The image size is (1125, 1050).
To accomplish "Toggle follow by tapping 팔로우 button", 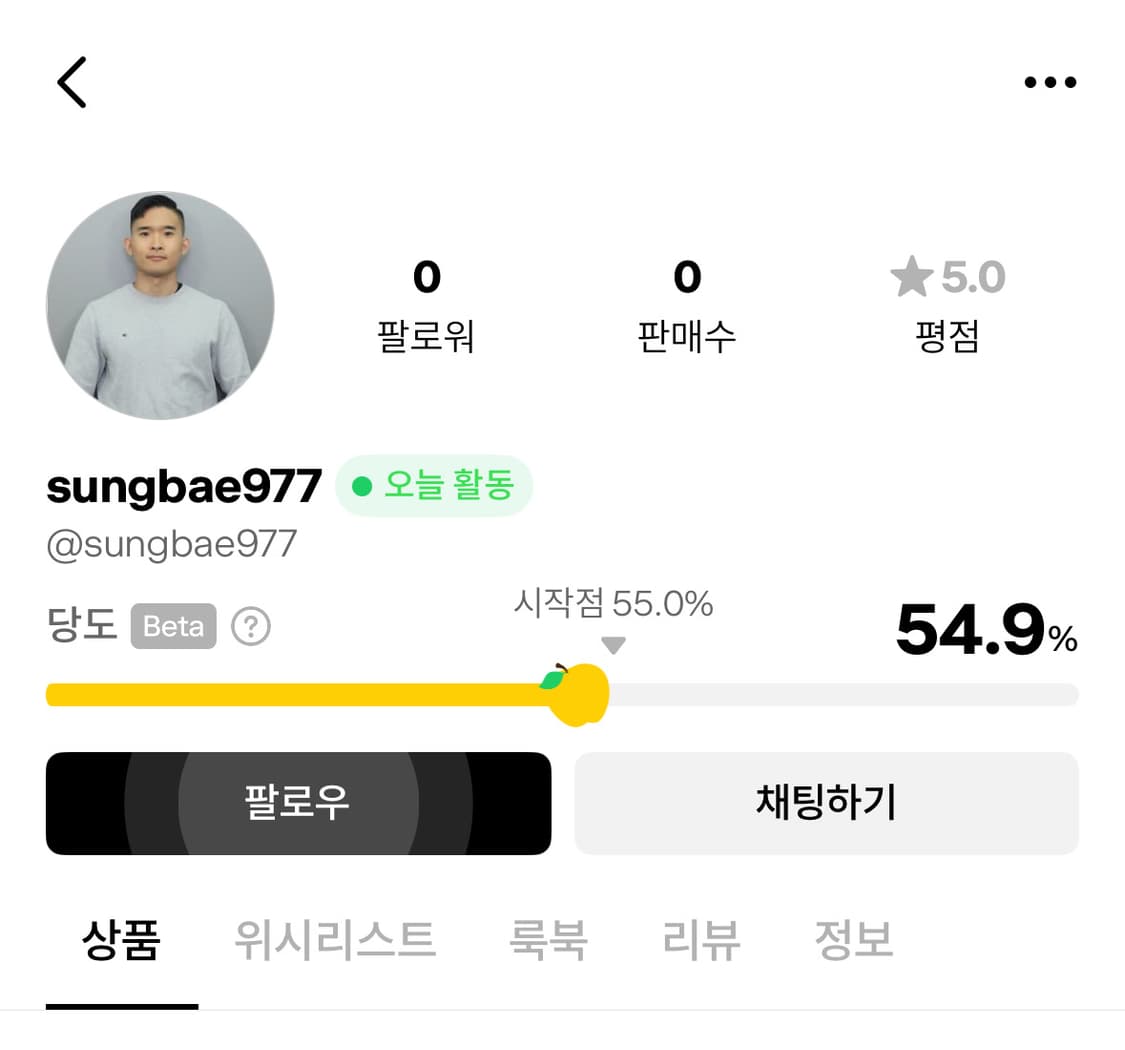I will point(298,803).
